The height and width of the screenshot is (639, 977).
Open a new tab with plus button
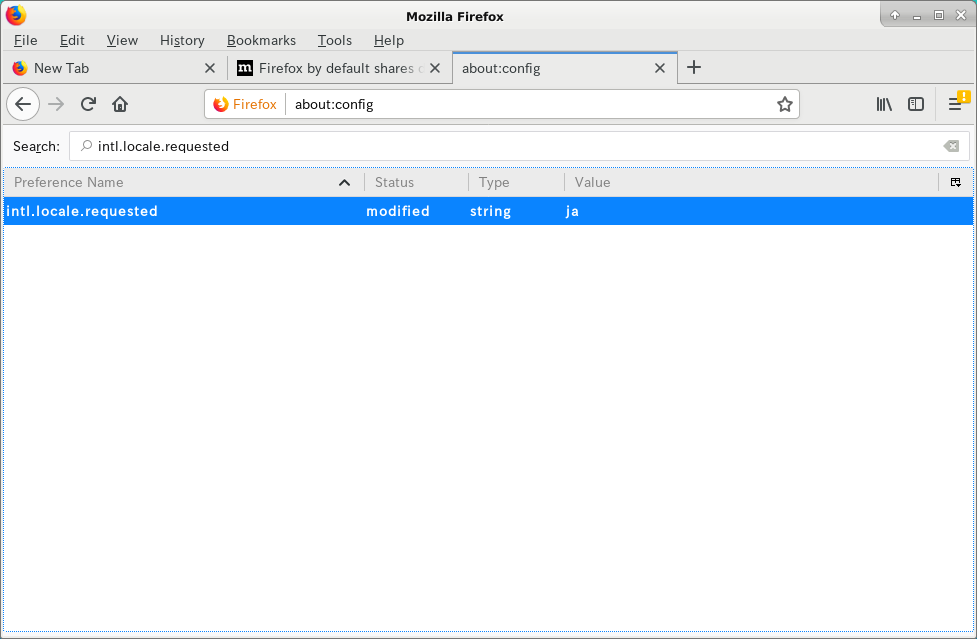coord(693,67)
